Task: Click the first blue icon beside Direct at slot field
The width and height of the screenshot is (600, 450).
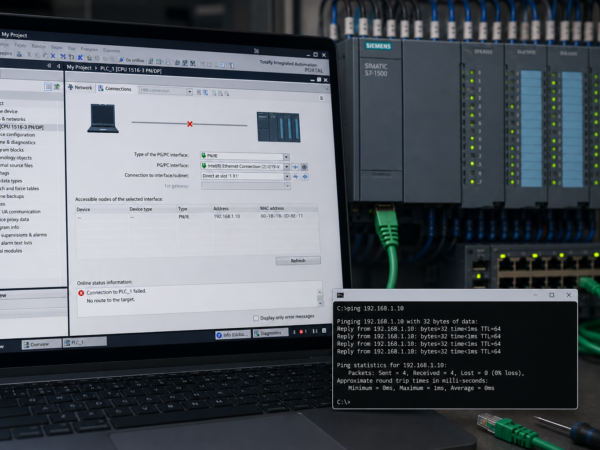Action: click(296, 176)
